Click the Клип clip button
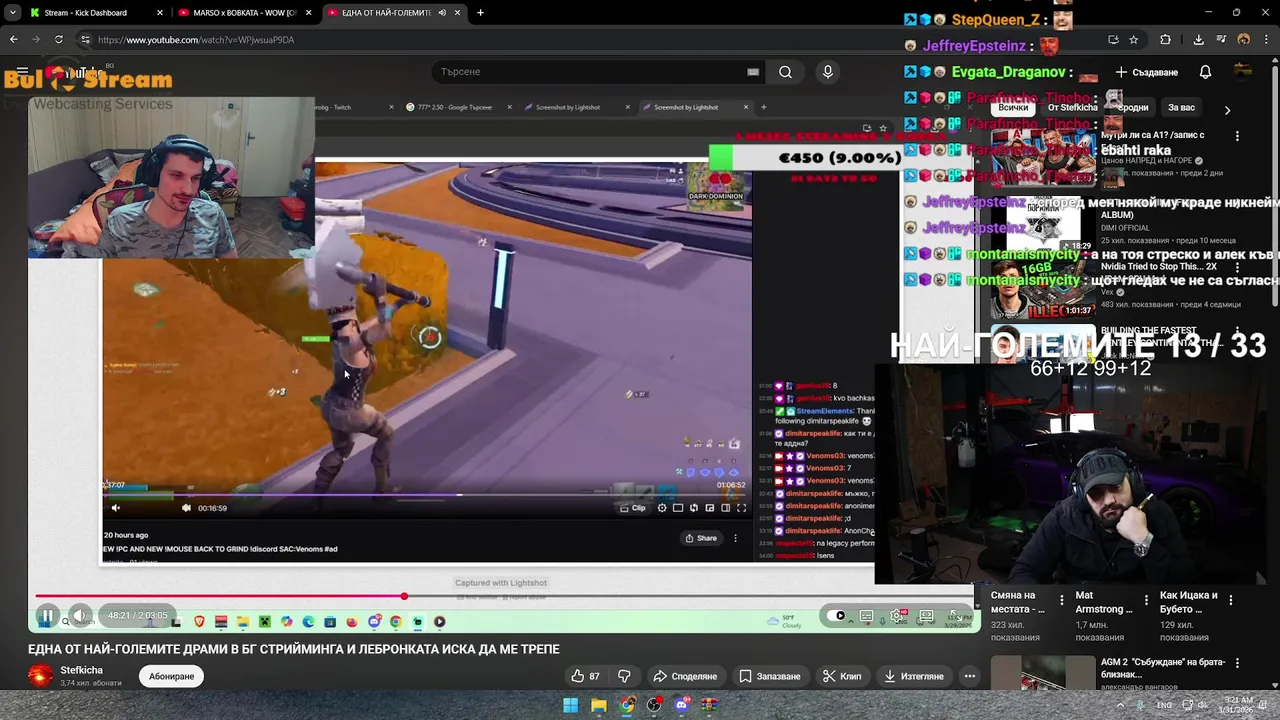 [842, 676]
